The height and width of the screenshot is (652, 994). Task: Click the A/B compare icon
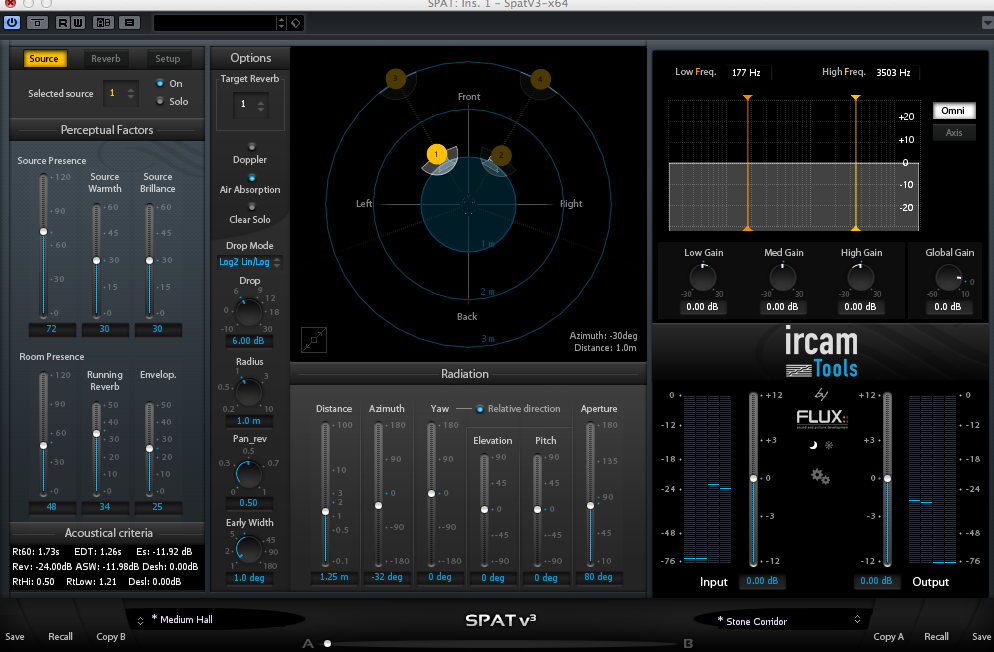pos(103,22)
